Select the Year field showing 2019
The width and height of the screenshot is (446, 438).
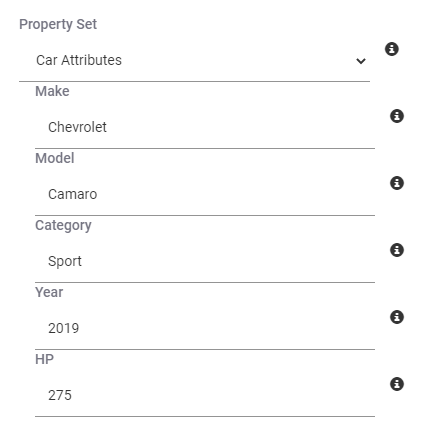click(x=205, y=328)
